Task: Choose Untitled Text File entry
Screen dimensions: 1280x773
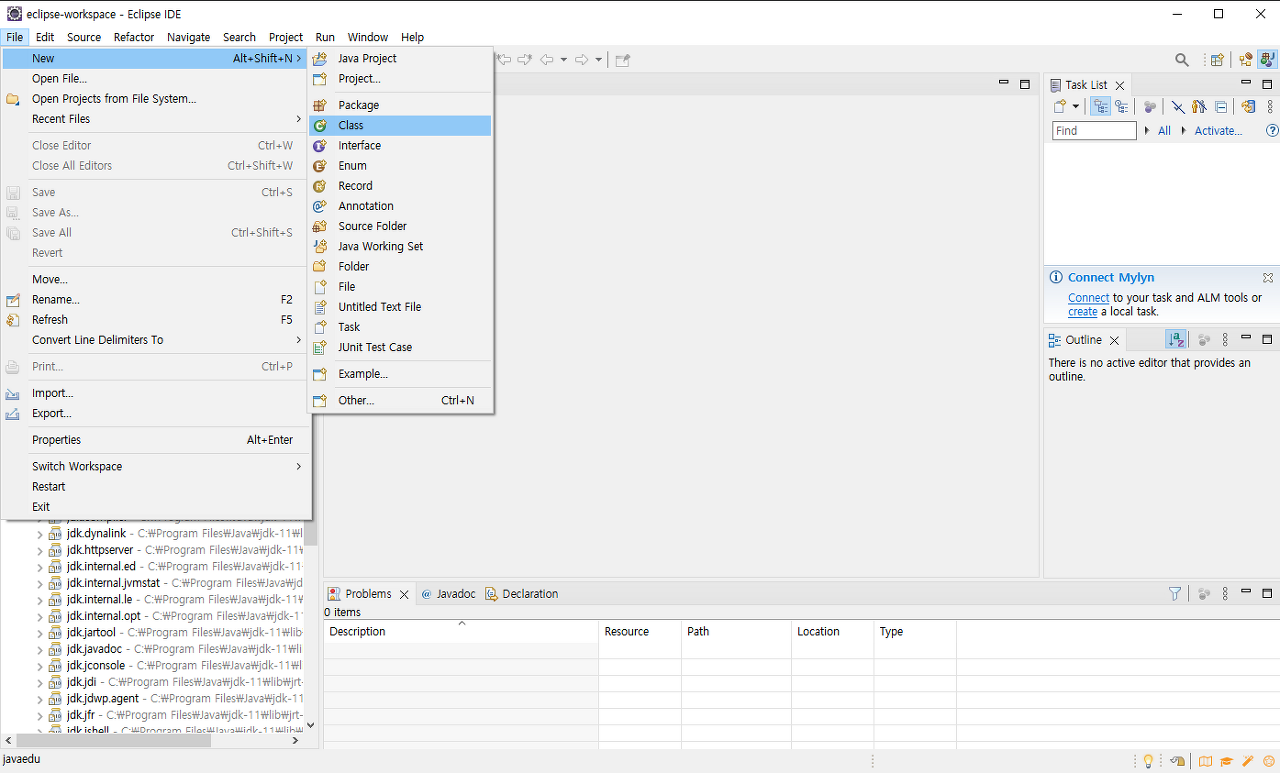Action: coord(400,307)
